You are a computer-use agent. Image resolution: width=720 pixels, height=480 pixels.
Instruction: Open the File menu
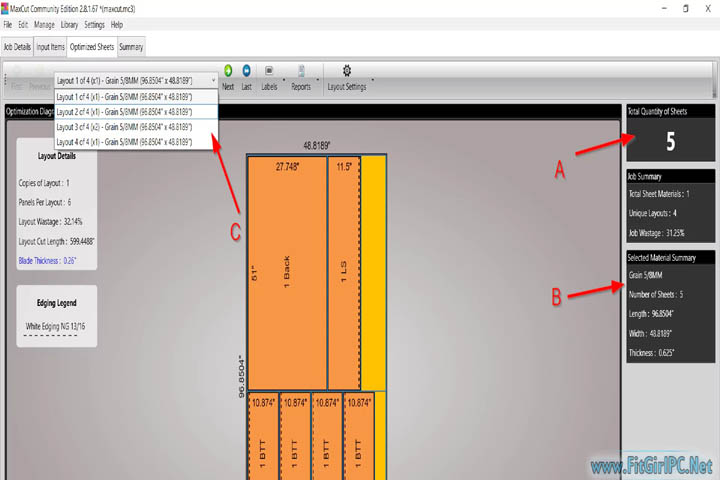coord(8,25)
